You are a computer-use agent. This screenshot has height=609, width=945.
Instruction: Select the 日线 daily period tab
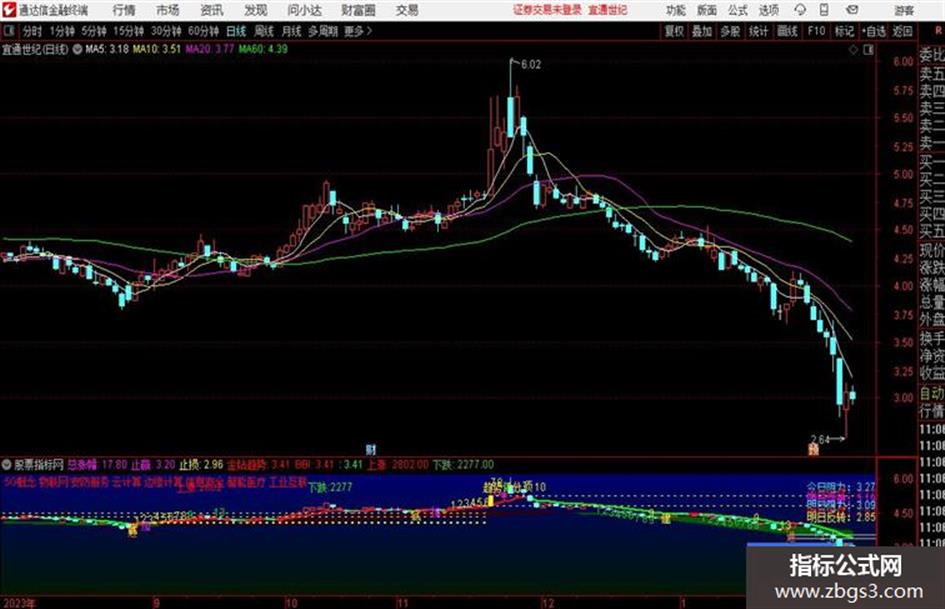236,31
